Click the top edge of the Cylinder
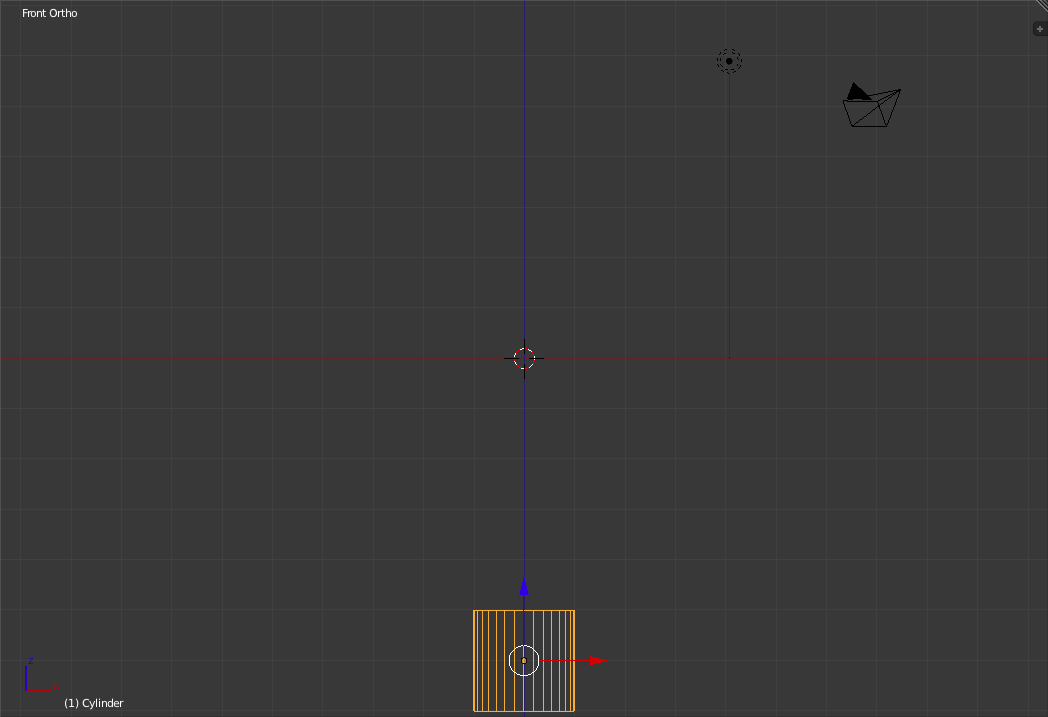1048x717 pixels. 500,610
